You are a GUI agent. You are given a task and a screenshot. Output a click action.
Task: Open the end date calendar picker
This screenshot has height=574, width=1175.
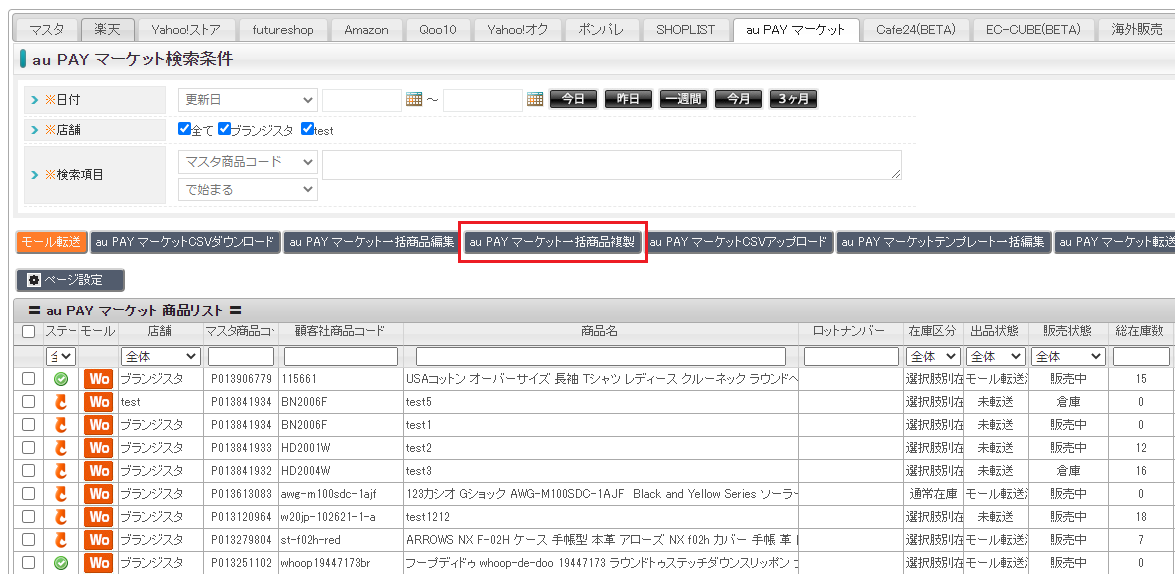535,99
